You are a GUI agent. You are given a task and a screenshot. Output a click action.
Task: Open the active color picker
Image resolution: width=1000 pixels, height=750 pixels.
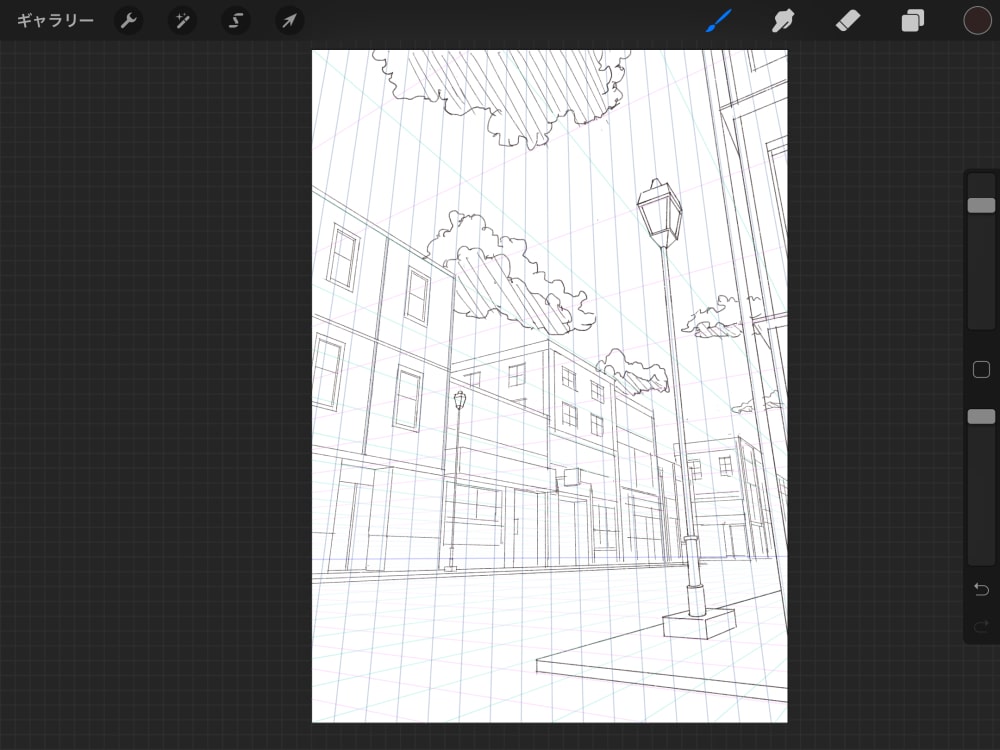[978, 20]
